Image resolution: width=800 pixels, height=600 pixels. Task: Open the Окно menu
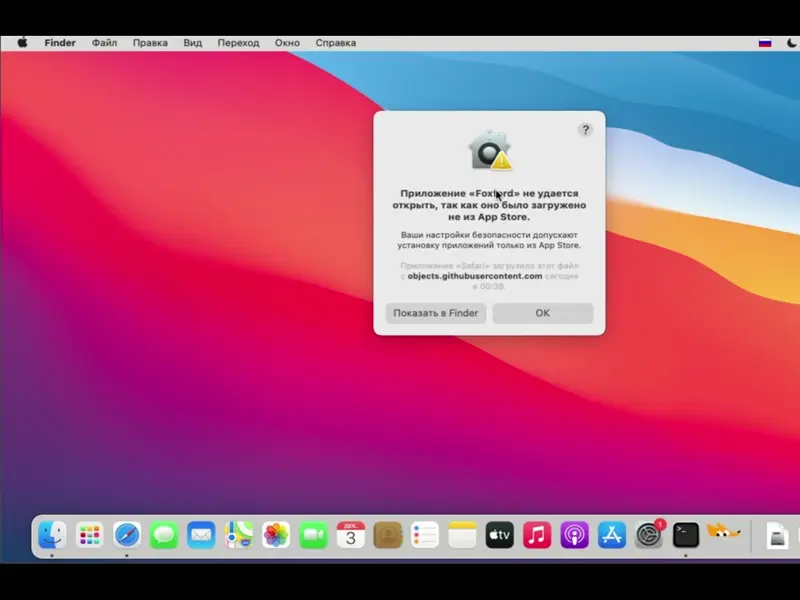coord(287,43)
